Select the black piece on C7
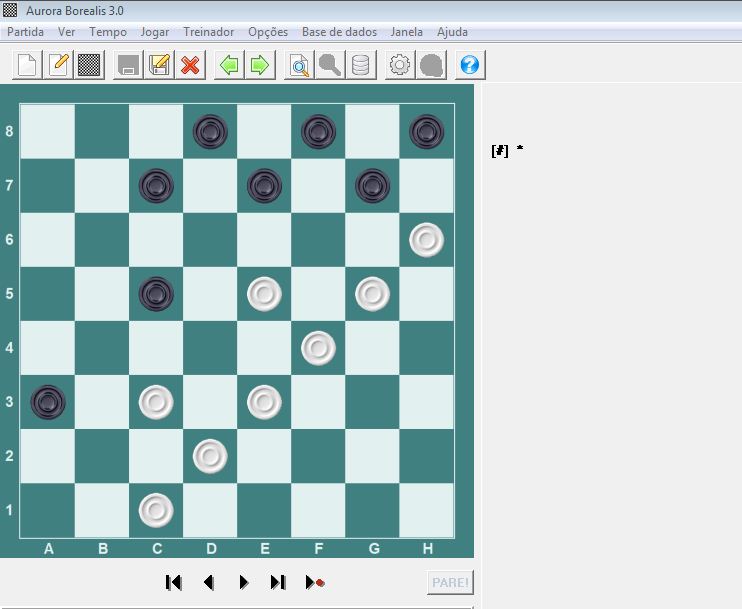The image size is (742, 609). [156, 185]
